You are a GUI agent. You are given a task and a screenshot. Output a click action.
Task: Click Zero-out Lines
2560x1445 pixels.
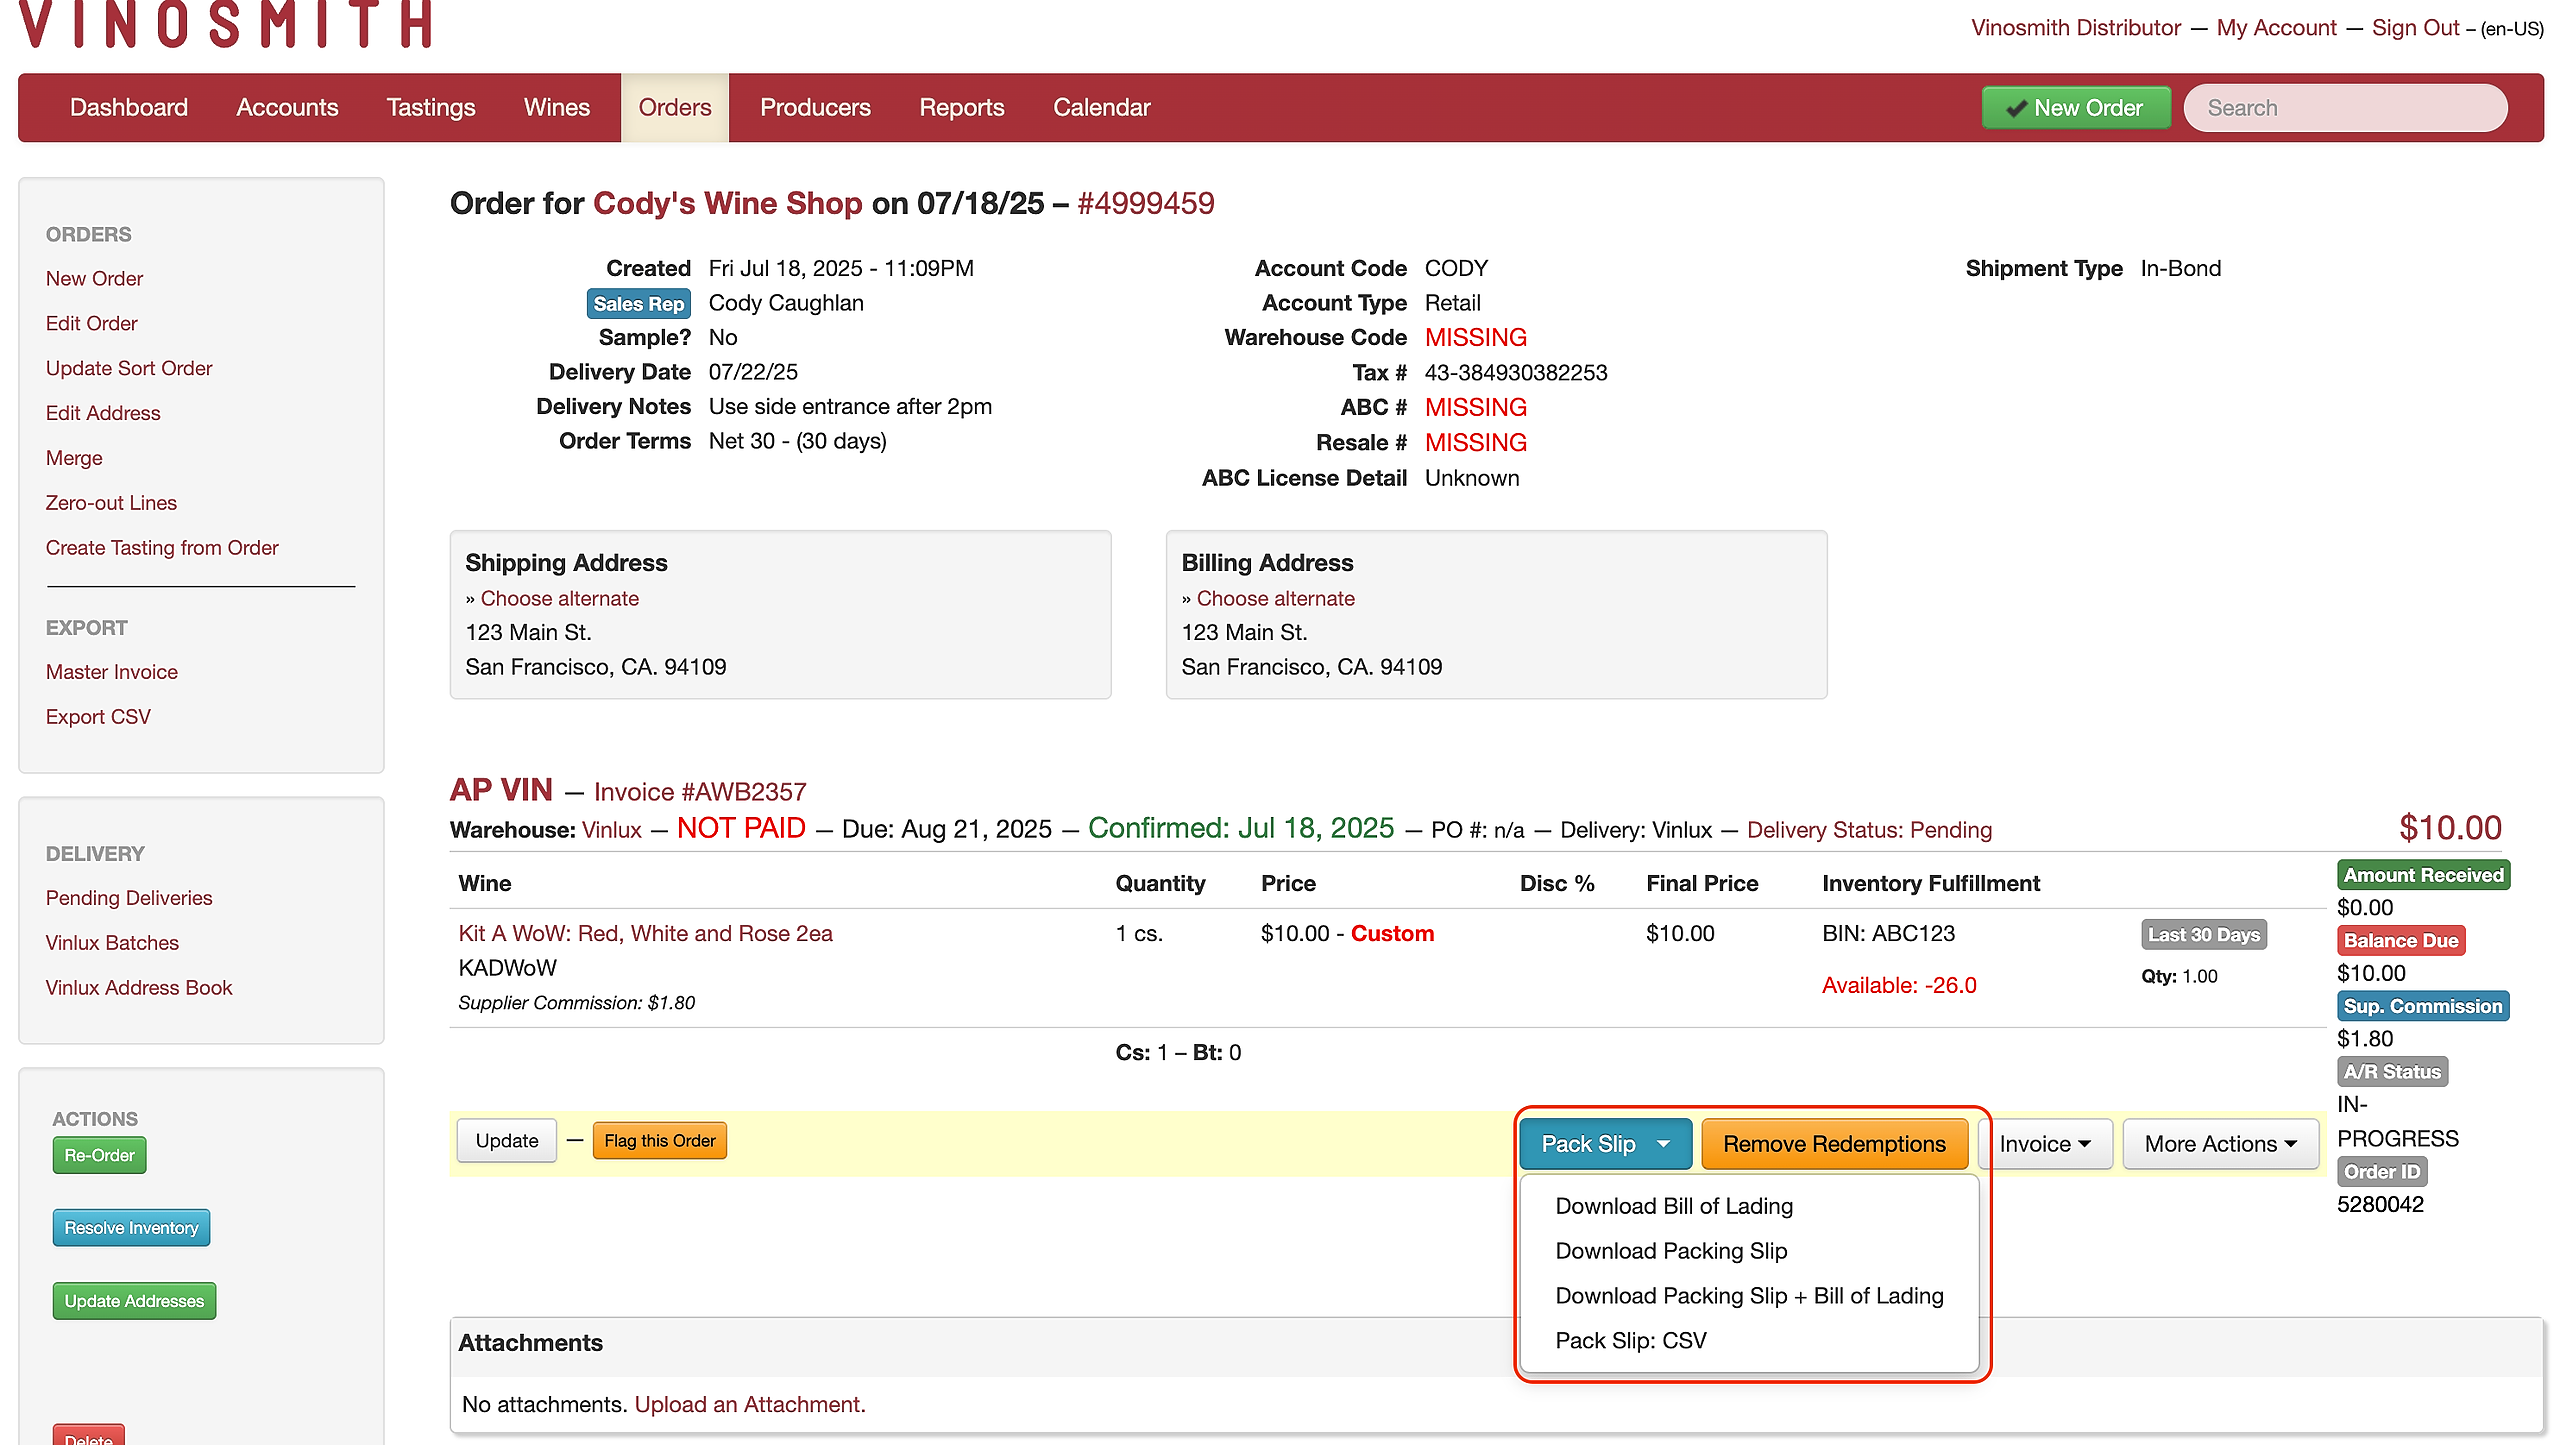(111, 503)
